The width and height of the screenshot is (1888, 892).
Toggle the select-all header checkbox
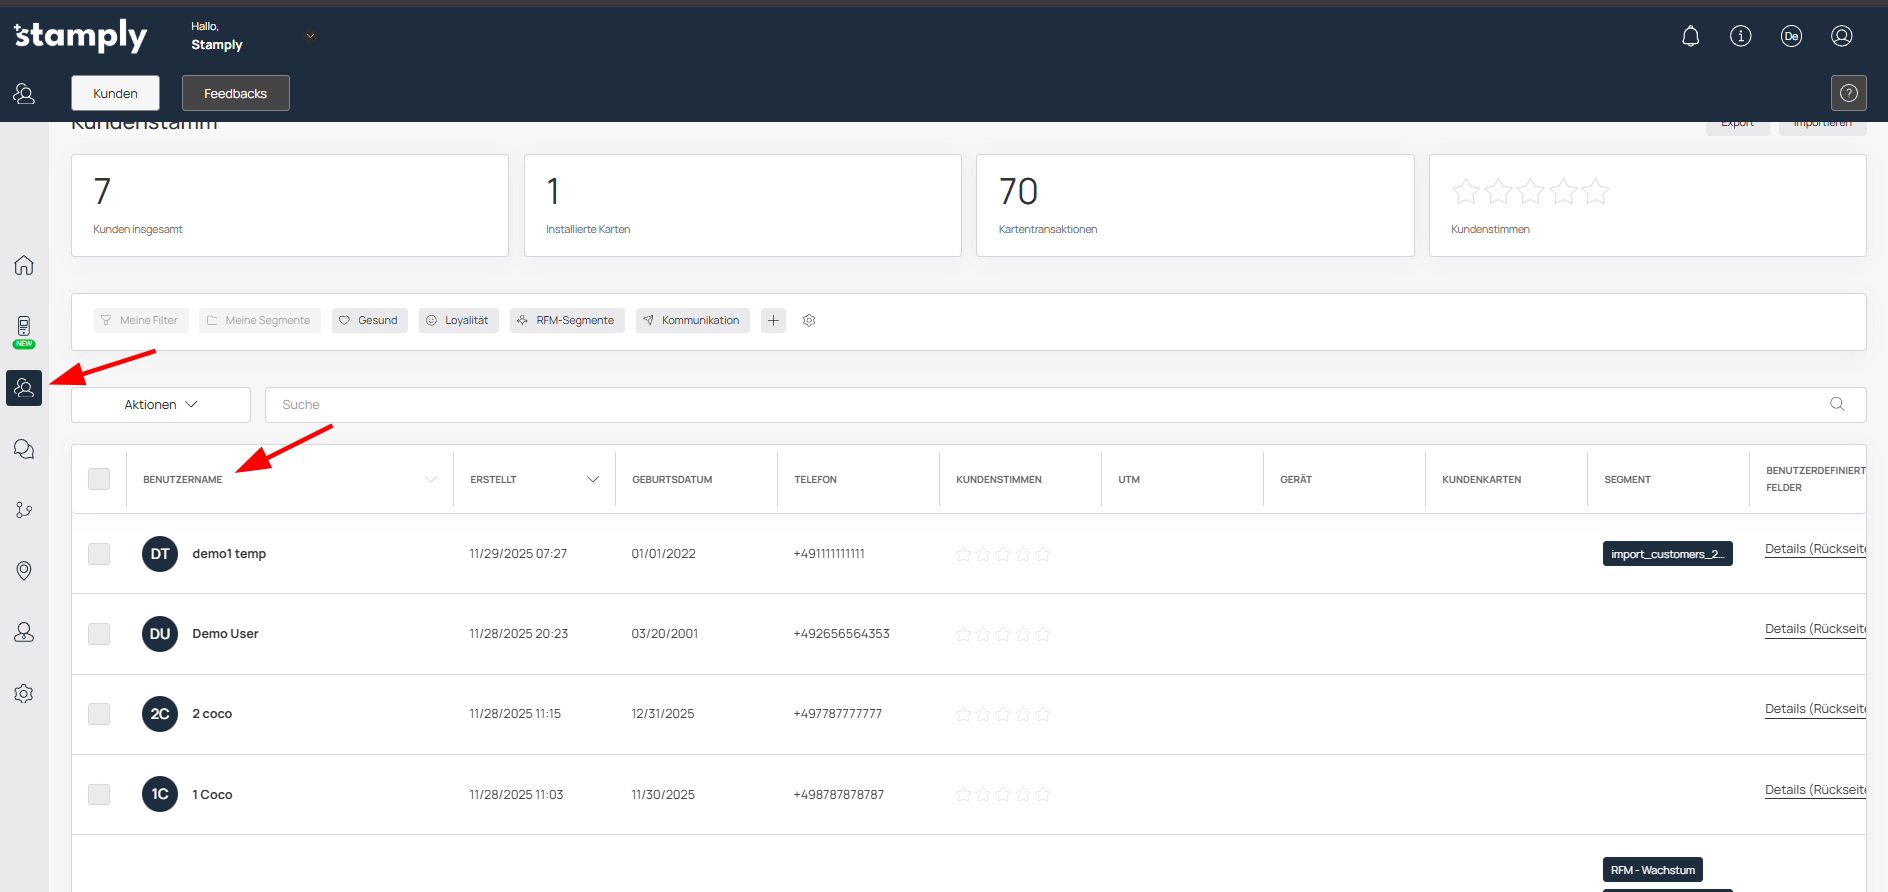click(99, 479)
